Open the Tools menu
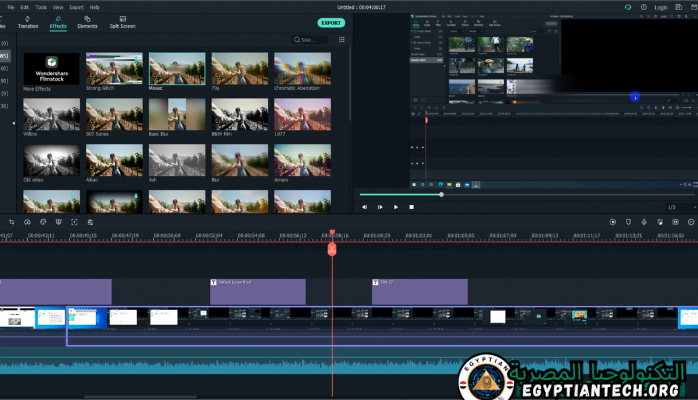Image resolution: width=698 pixels, height=400 pixels. pyautogui.click(x=41, y=7)
